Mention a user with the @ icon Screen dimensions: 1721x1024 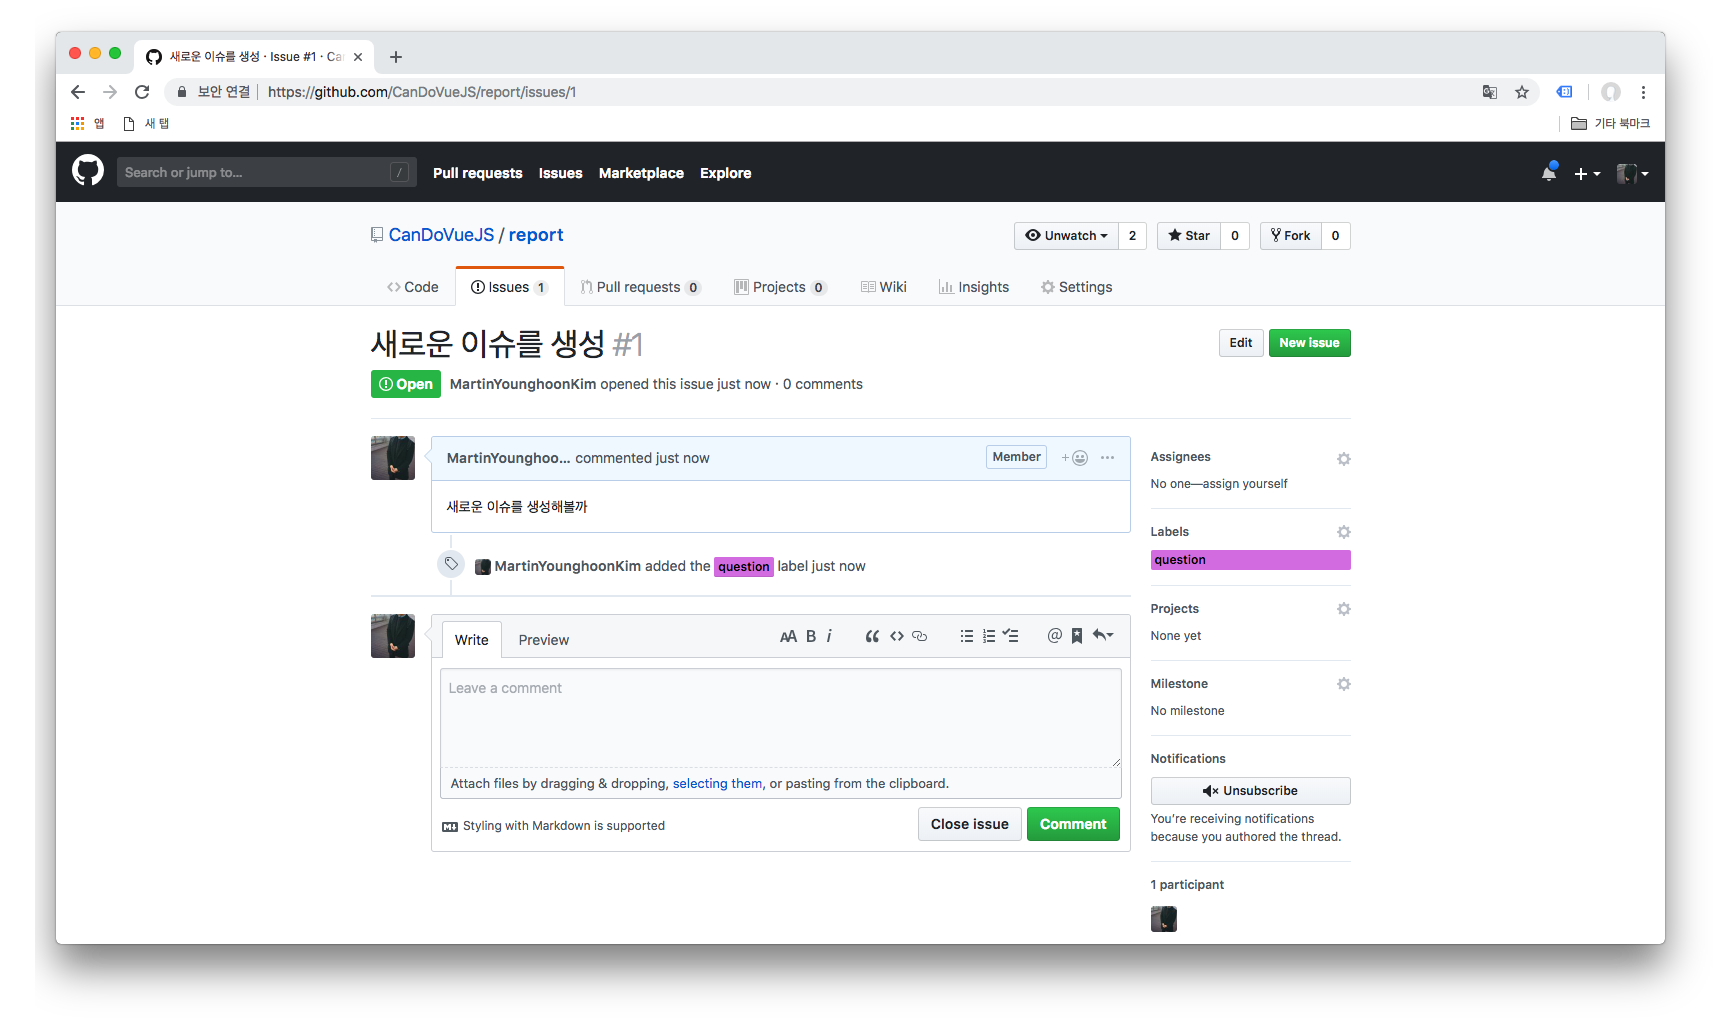tap(1054, 636)
